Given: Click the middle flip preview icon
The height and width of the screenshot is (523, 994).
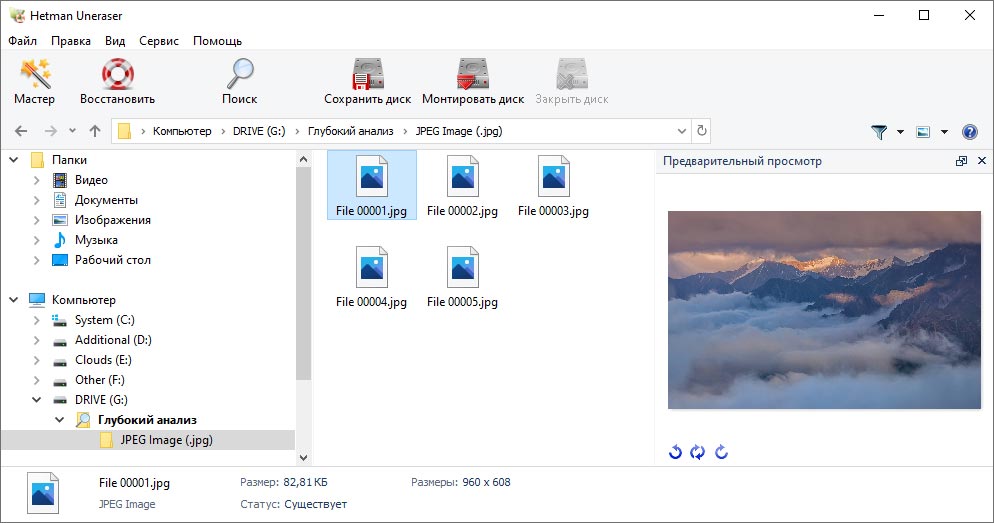Looking at the screenshot, I should tap(697, 452).
